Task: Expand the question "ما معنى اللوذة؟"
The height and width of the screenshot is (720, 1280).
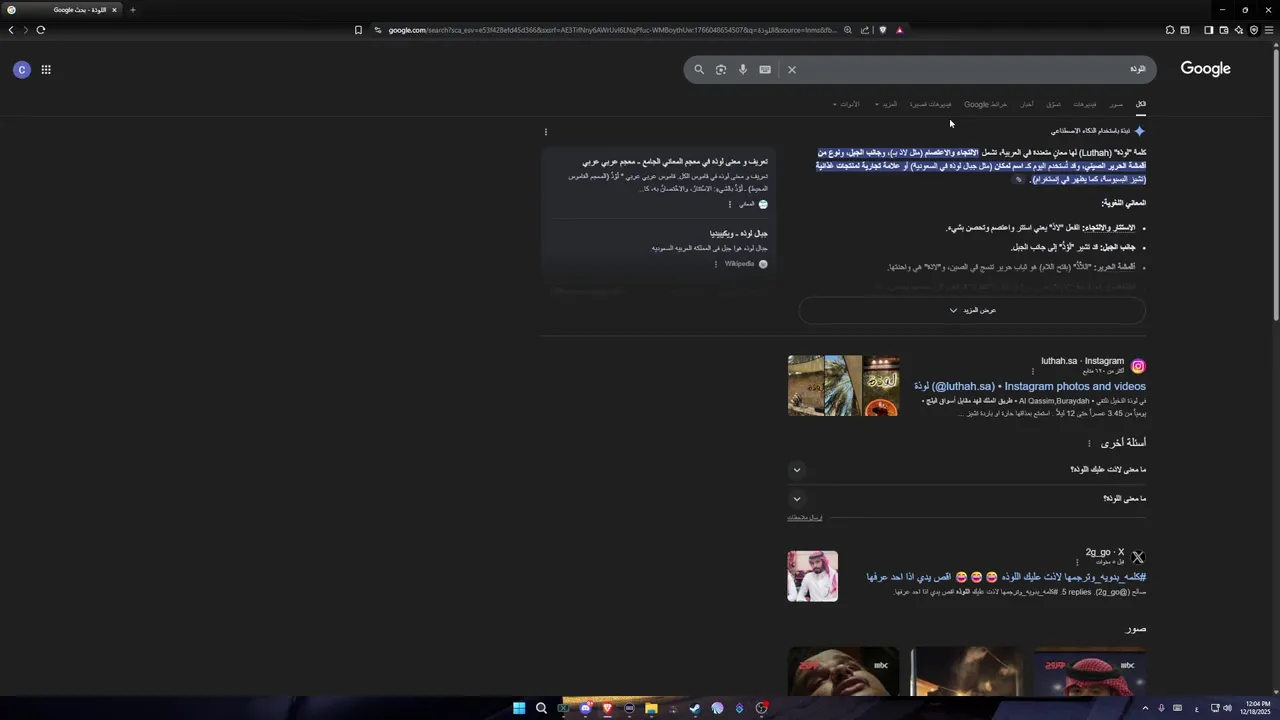Action: [x=966, y=499]
